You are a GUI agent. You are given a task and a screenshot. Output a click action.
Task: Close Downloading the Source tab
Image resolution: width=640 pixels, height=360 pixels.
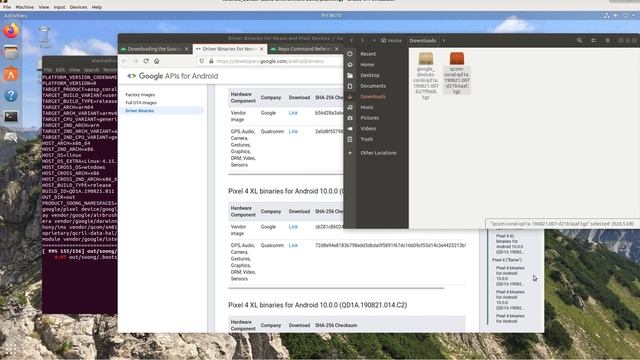(187, 49)
